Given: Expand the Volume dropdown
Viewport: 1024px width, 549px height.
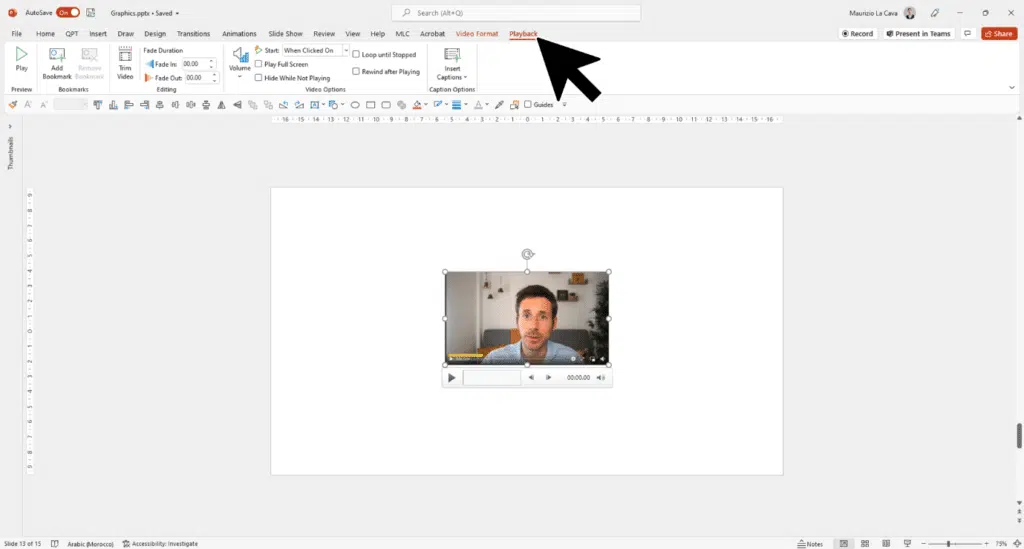Looking at the screenshot, I should tap(240, 77).
